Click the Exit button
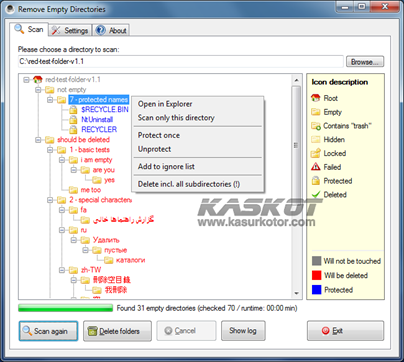The width and height of the screenshot is (404, 362). pyautogui.click(x=345, y=331)
